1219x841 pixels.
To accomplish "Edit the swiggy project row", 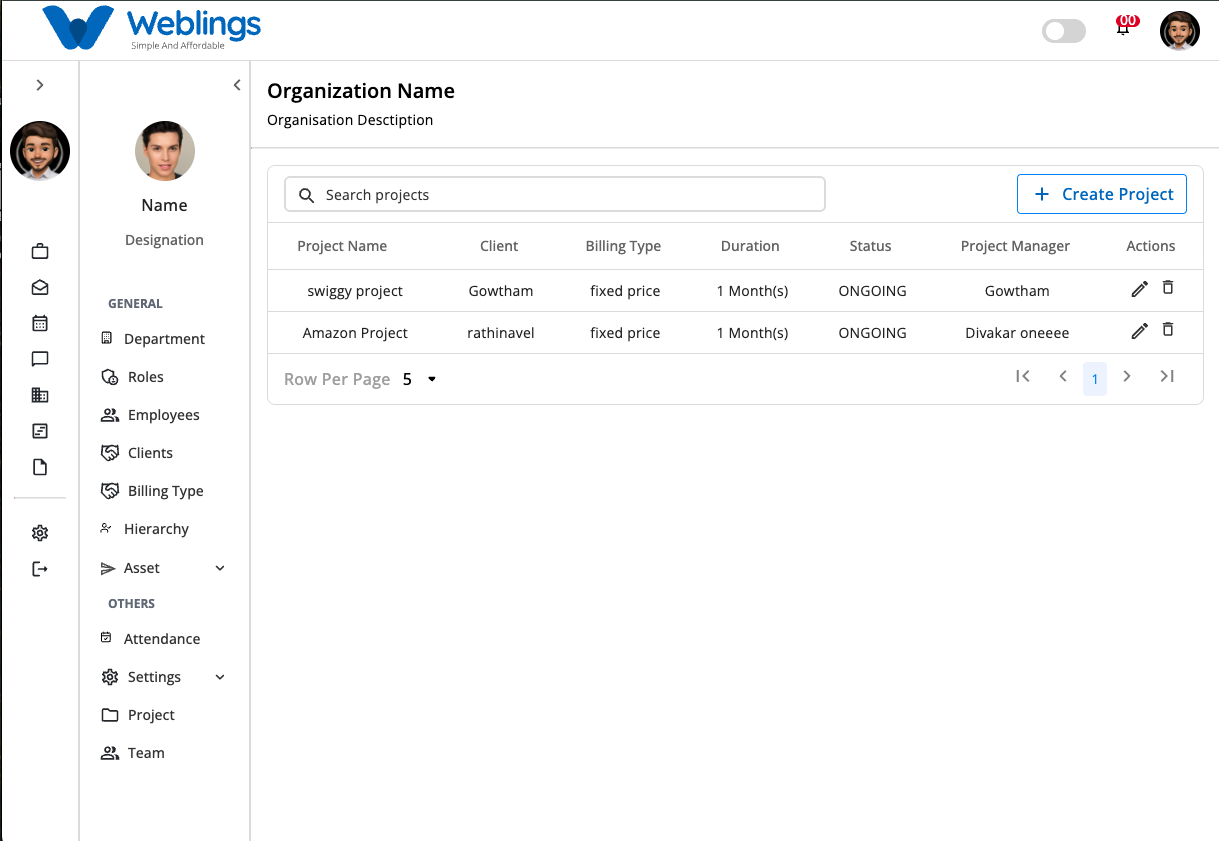I will point(1139,289).
